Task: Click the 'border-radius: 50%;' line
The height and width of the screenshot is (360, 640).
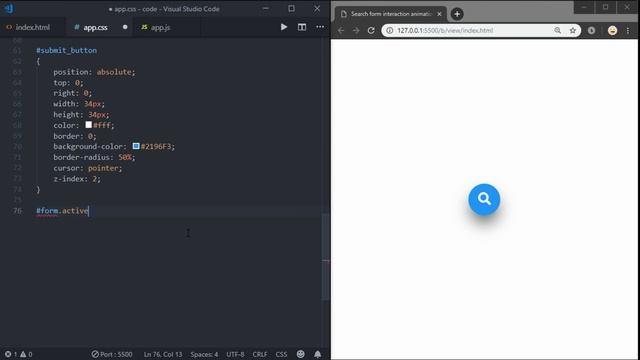Action: point(94,157)
